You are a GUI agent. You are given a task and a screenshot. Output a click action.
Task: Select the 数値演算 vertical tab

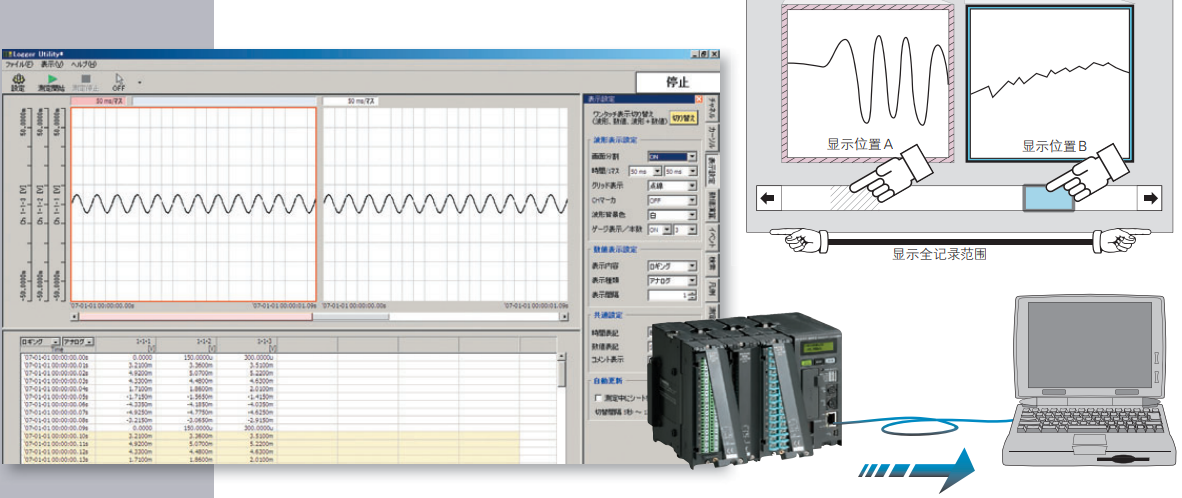point(712,205)
